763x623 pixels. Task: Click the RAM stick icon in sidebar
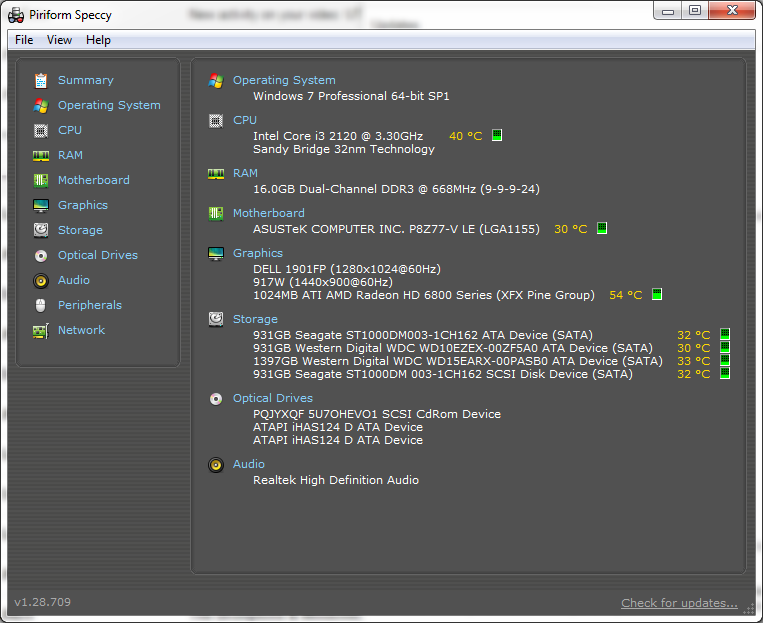(x=41, y=156)
